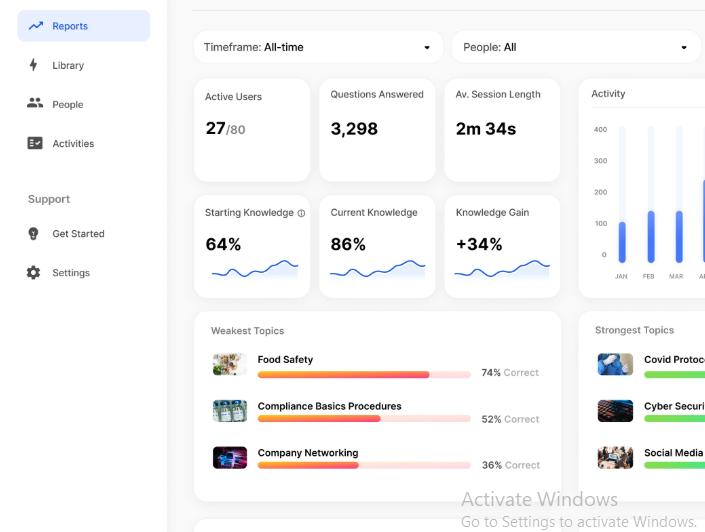Viewport: 705px width, 532px height.
Task: Select the Av. Session Length card
Action: (x=502, y=130)
